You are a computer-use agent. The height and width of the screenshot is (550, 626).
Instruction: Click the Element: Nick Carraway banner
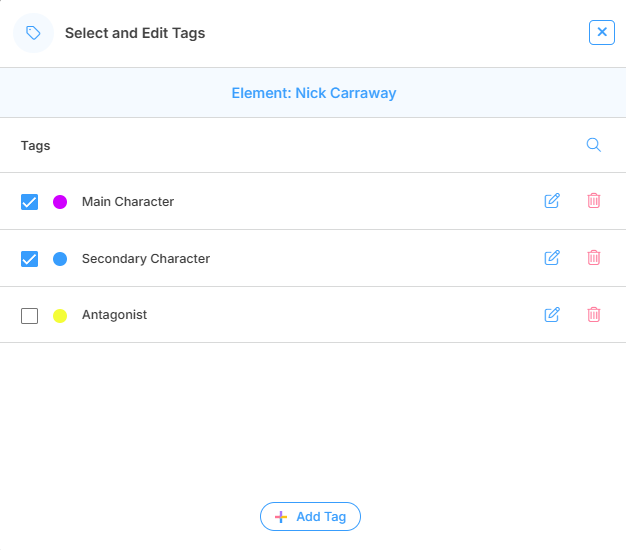[313, 93]
